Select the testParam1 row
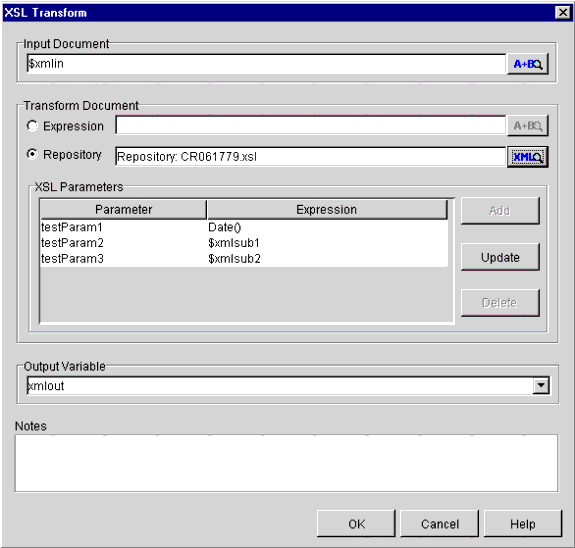This screenshot has height=548, width=575. pos(244,227)
